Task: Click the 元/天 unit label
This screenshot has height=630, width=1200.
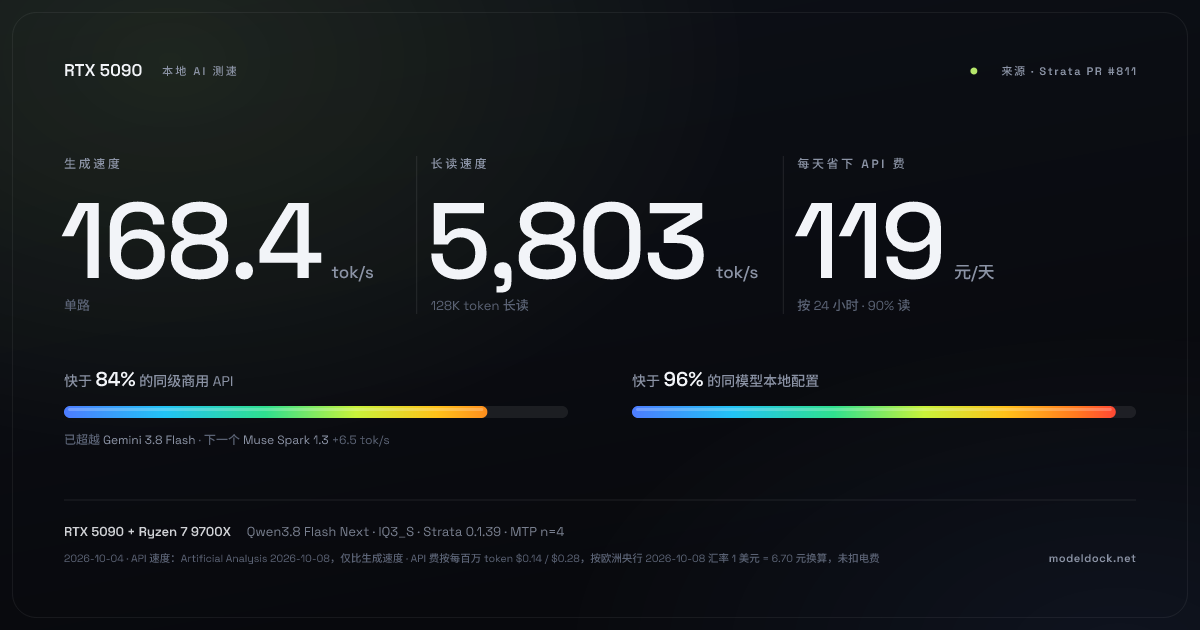Action: 974,272
